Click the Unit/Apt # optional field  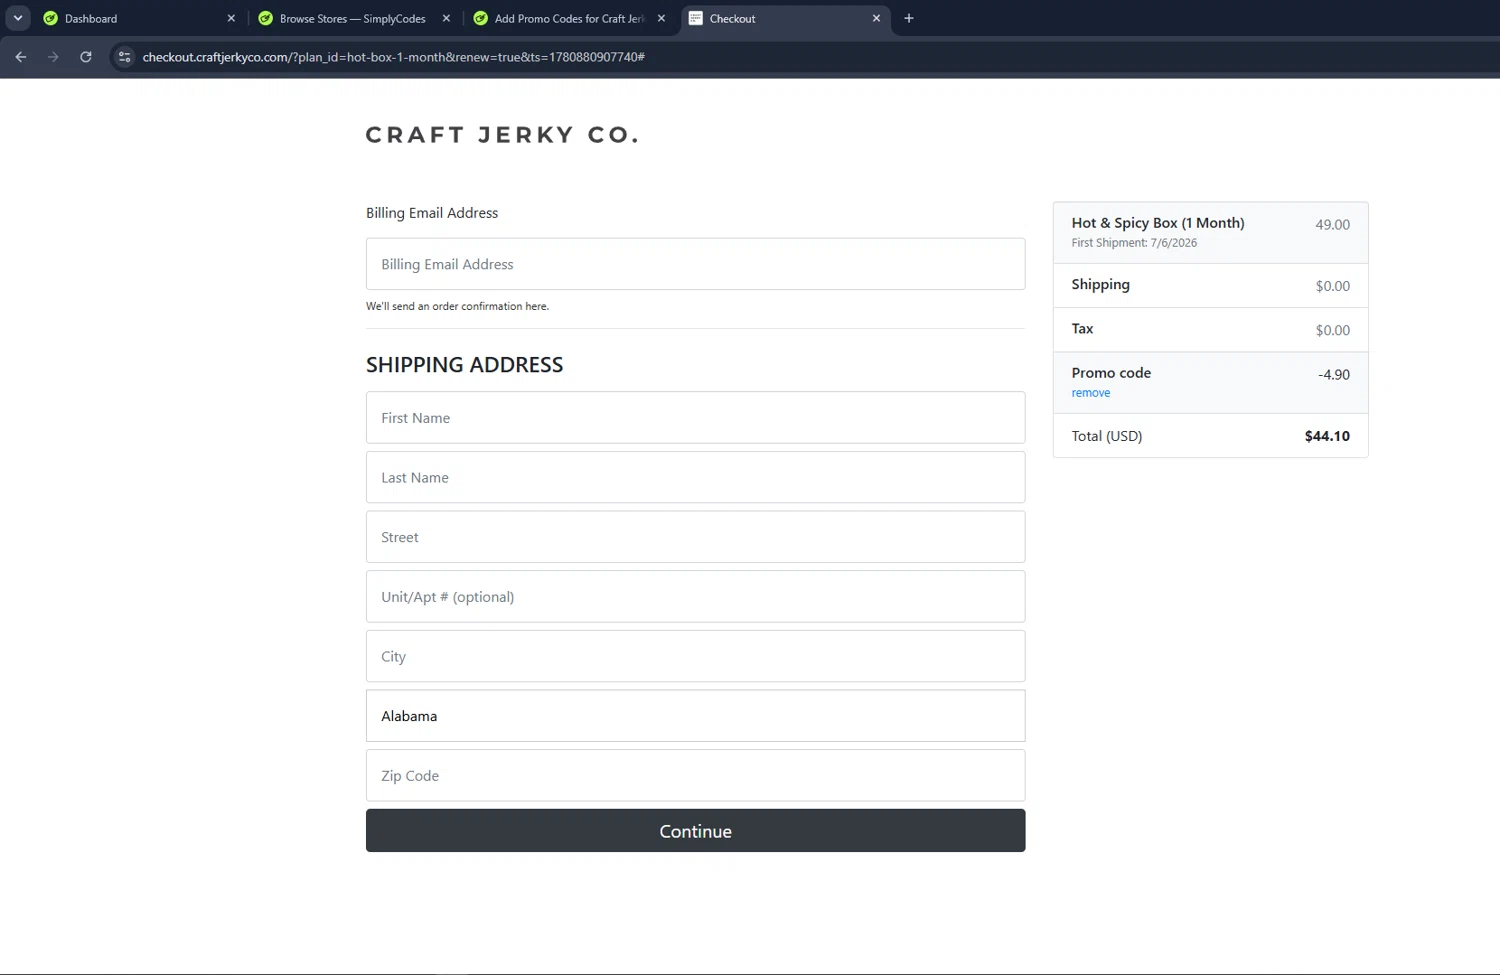pyautogui.click(x=695, y=597)
